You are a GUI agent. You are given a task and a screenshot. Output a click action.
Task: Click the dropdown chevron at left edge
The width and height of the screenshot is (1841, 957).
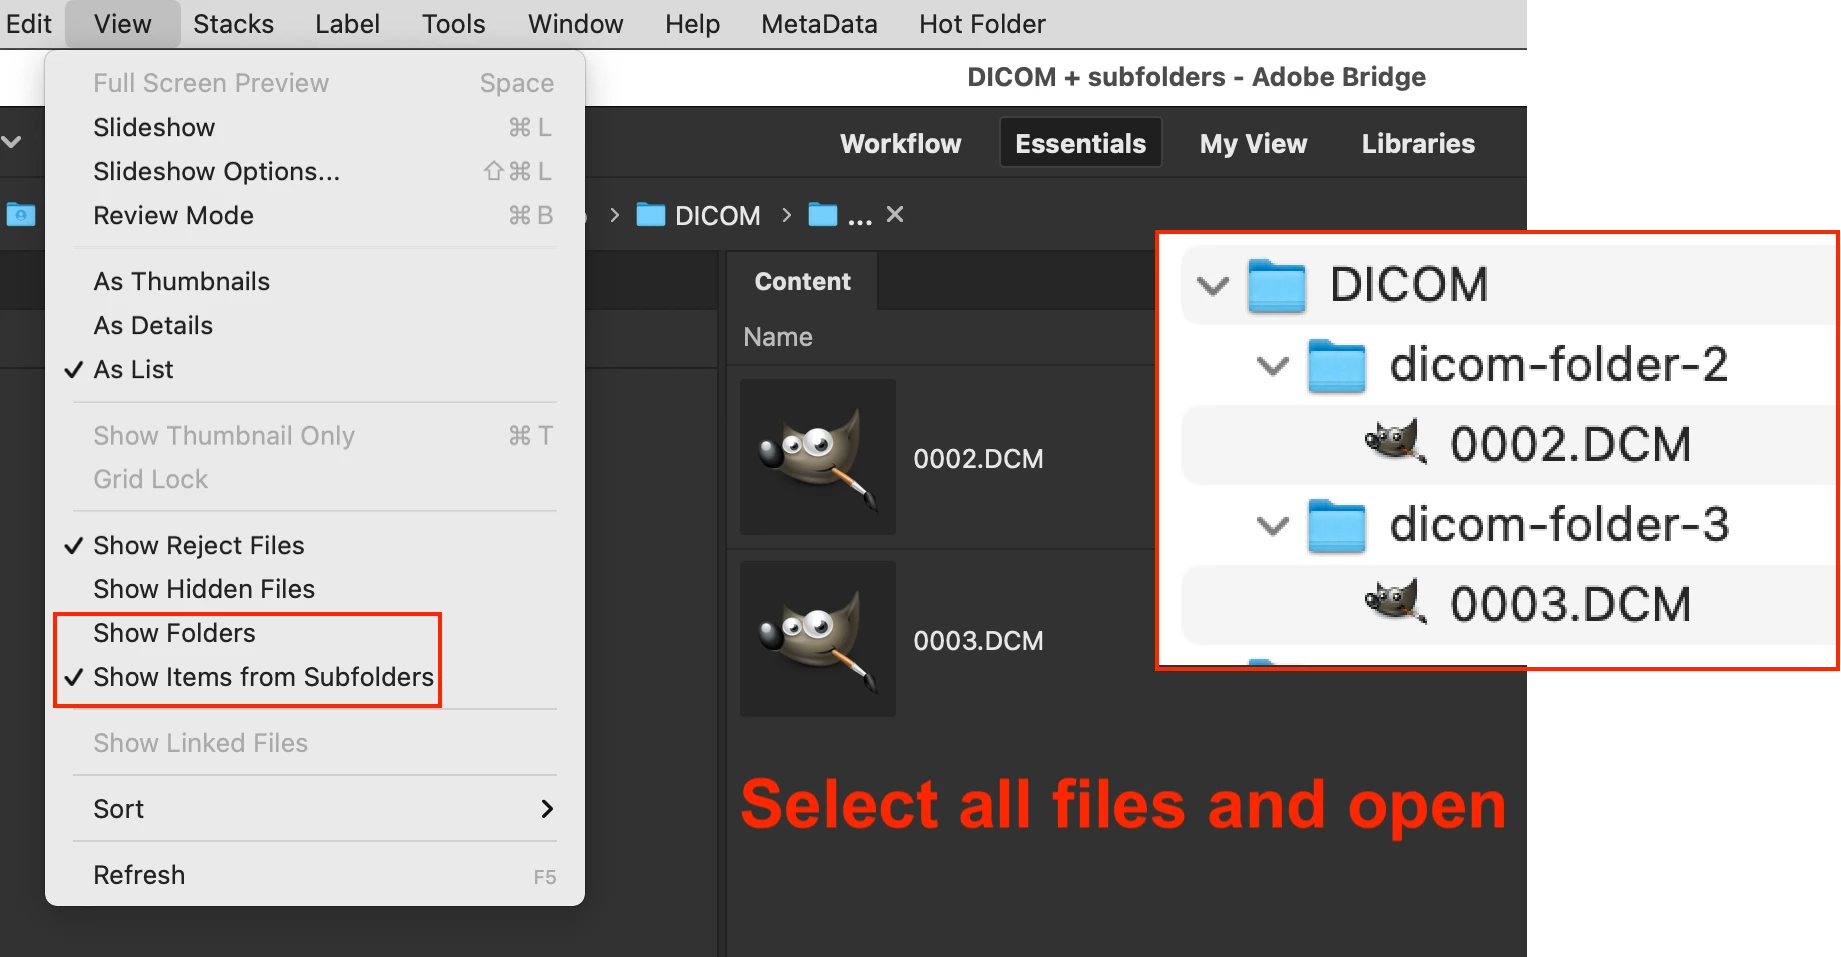(11, 142)
